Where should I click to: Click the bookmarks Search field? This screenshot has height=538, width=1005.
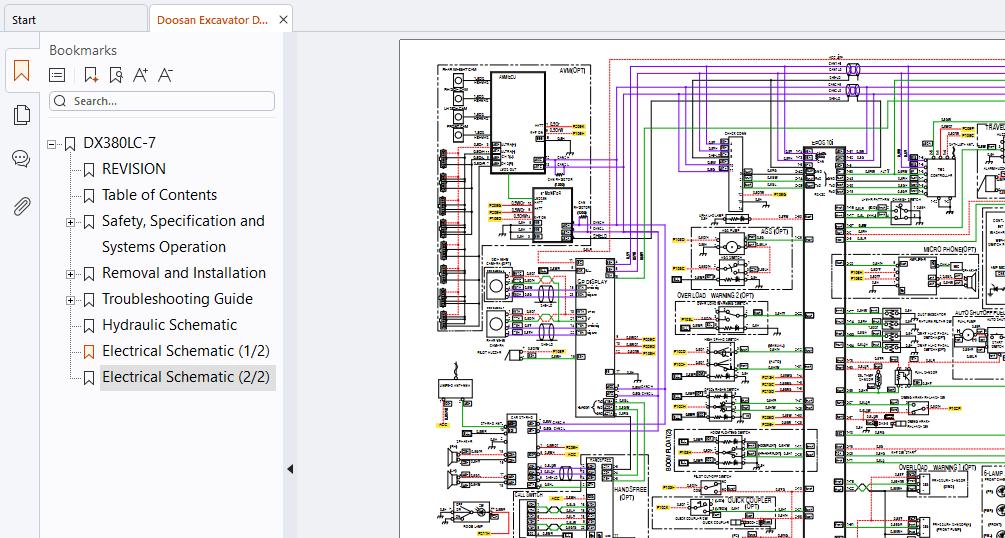pyautogui.click(x=162, y=101)
